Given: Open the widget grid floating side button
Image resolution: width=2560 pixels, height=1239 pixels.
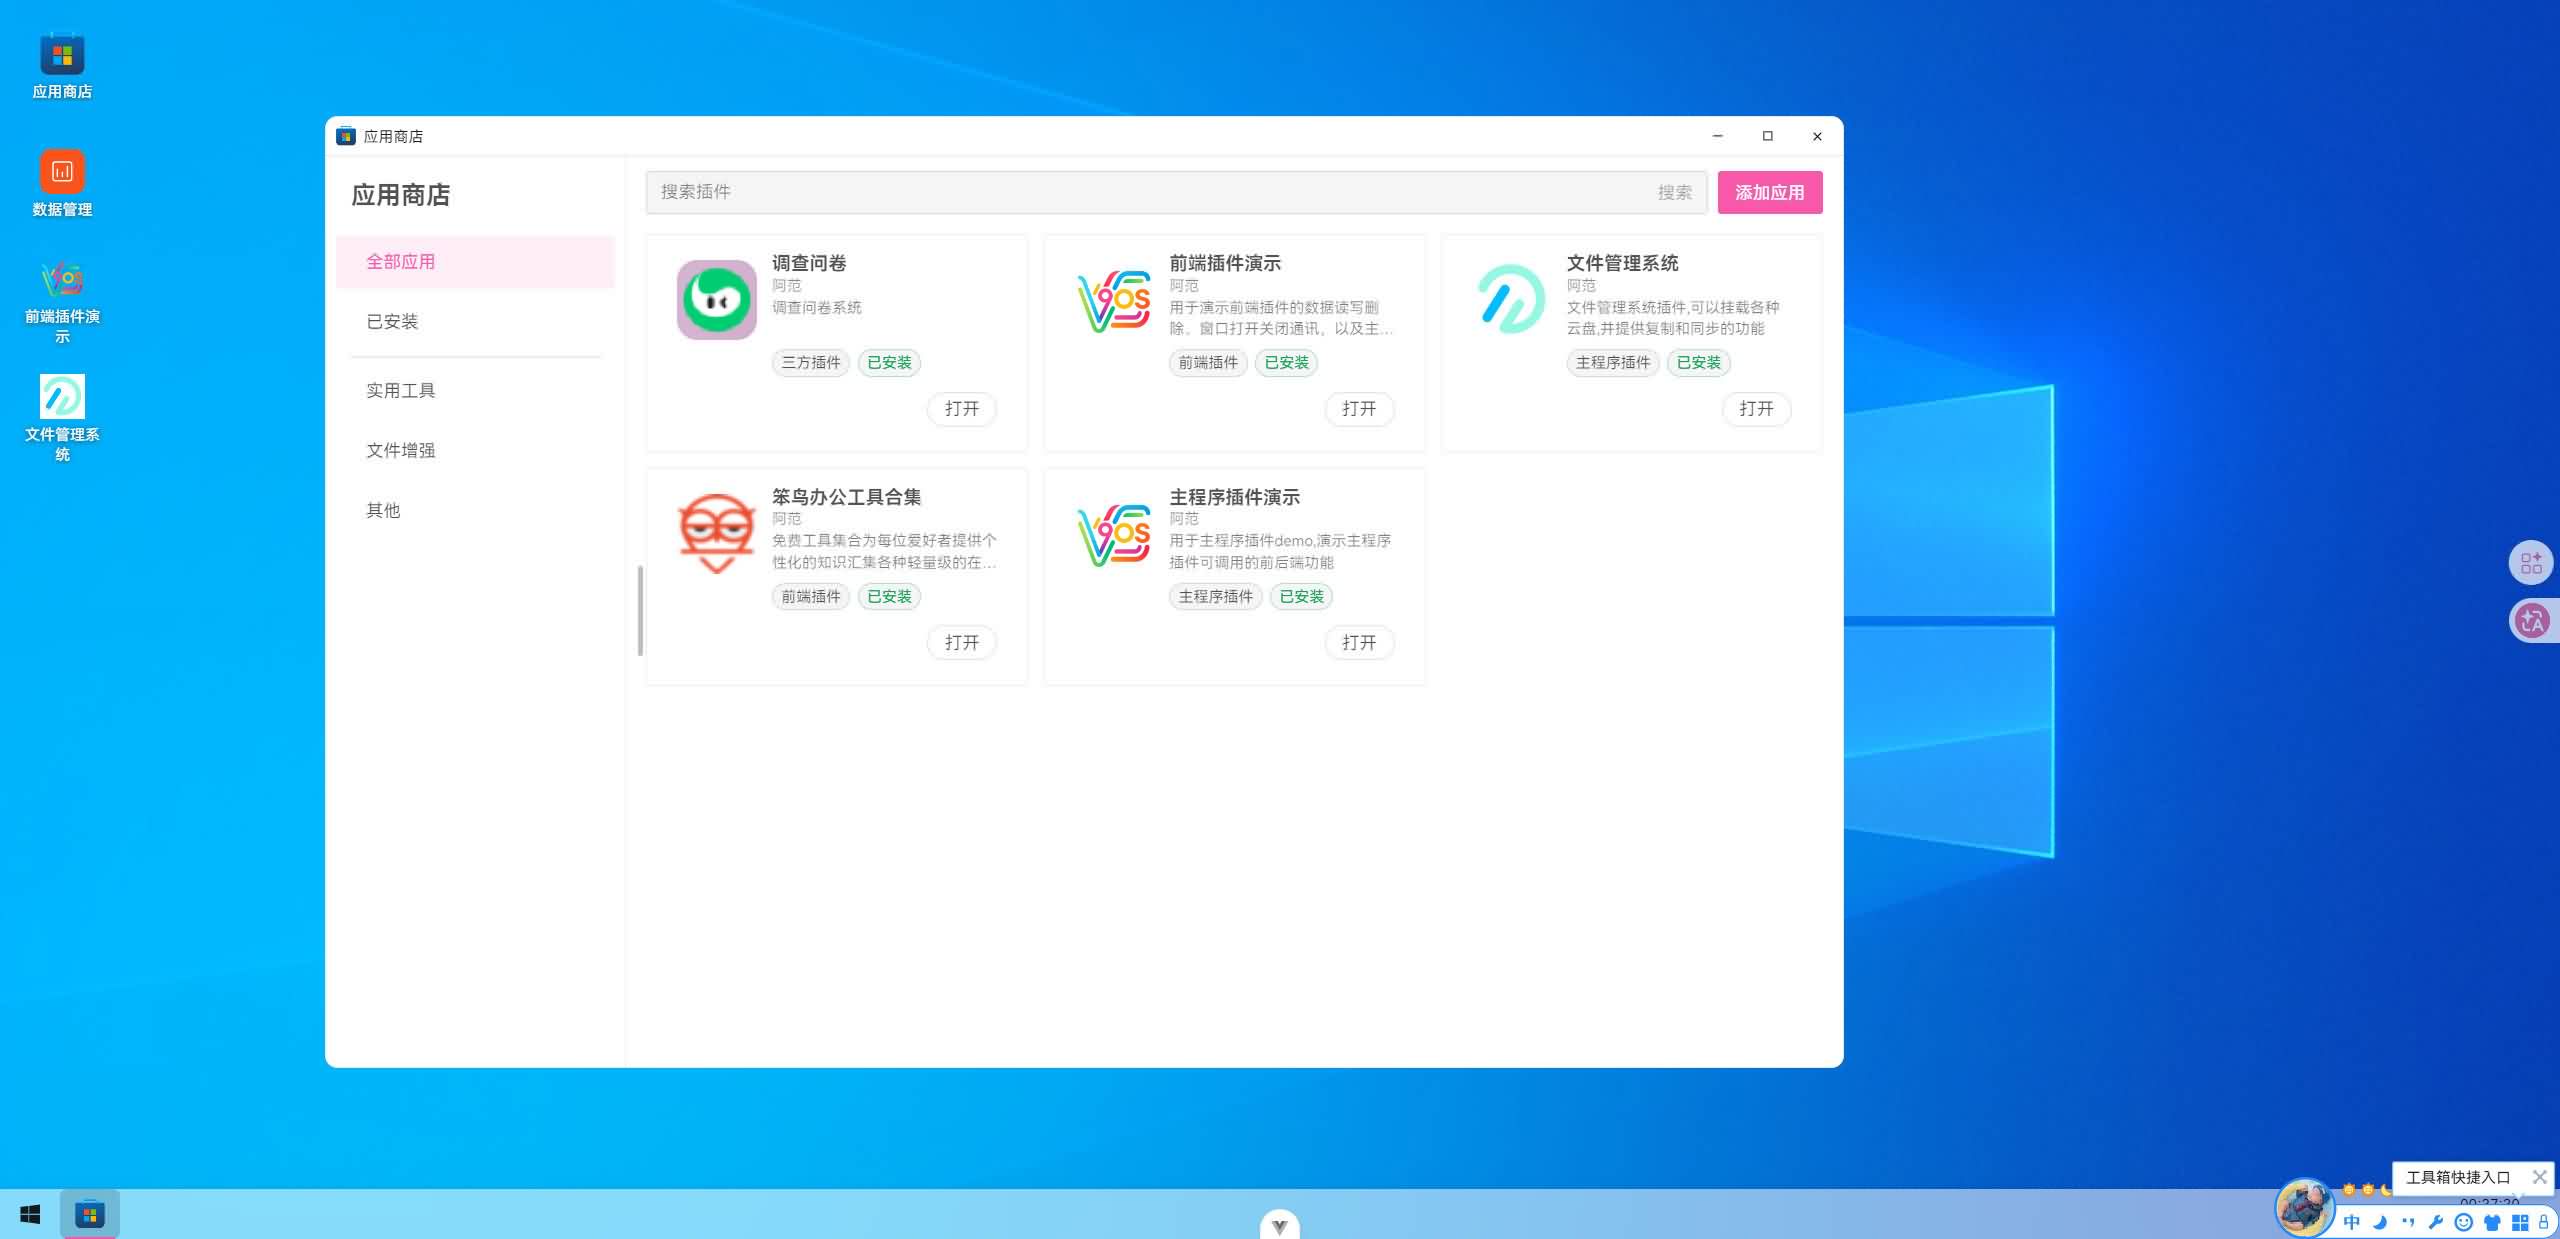Looking at the screenshot, I should click(x=2532, y=563).
